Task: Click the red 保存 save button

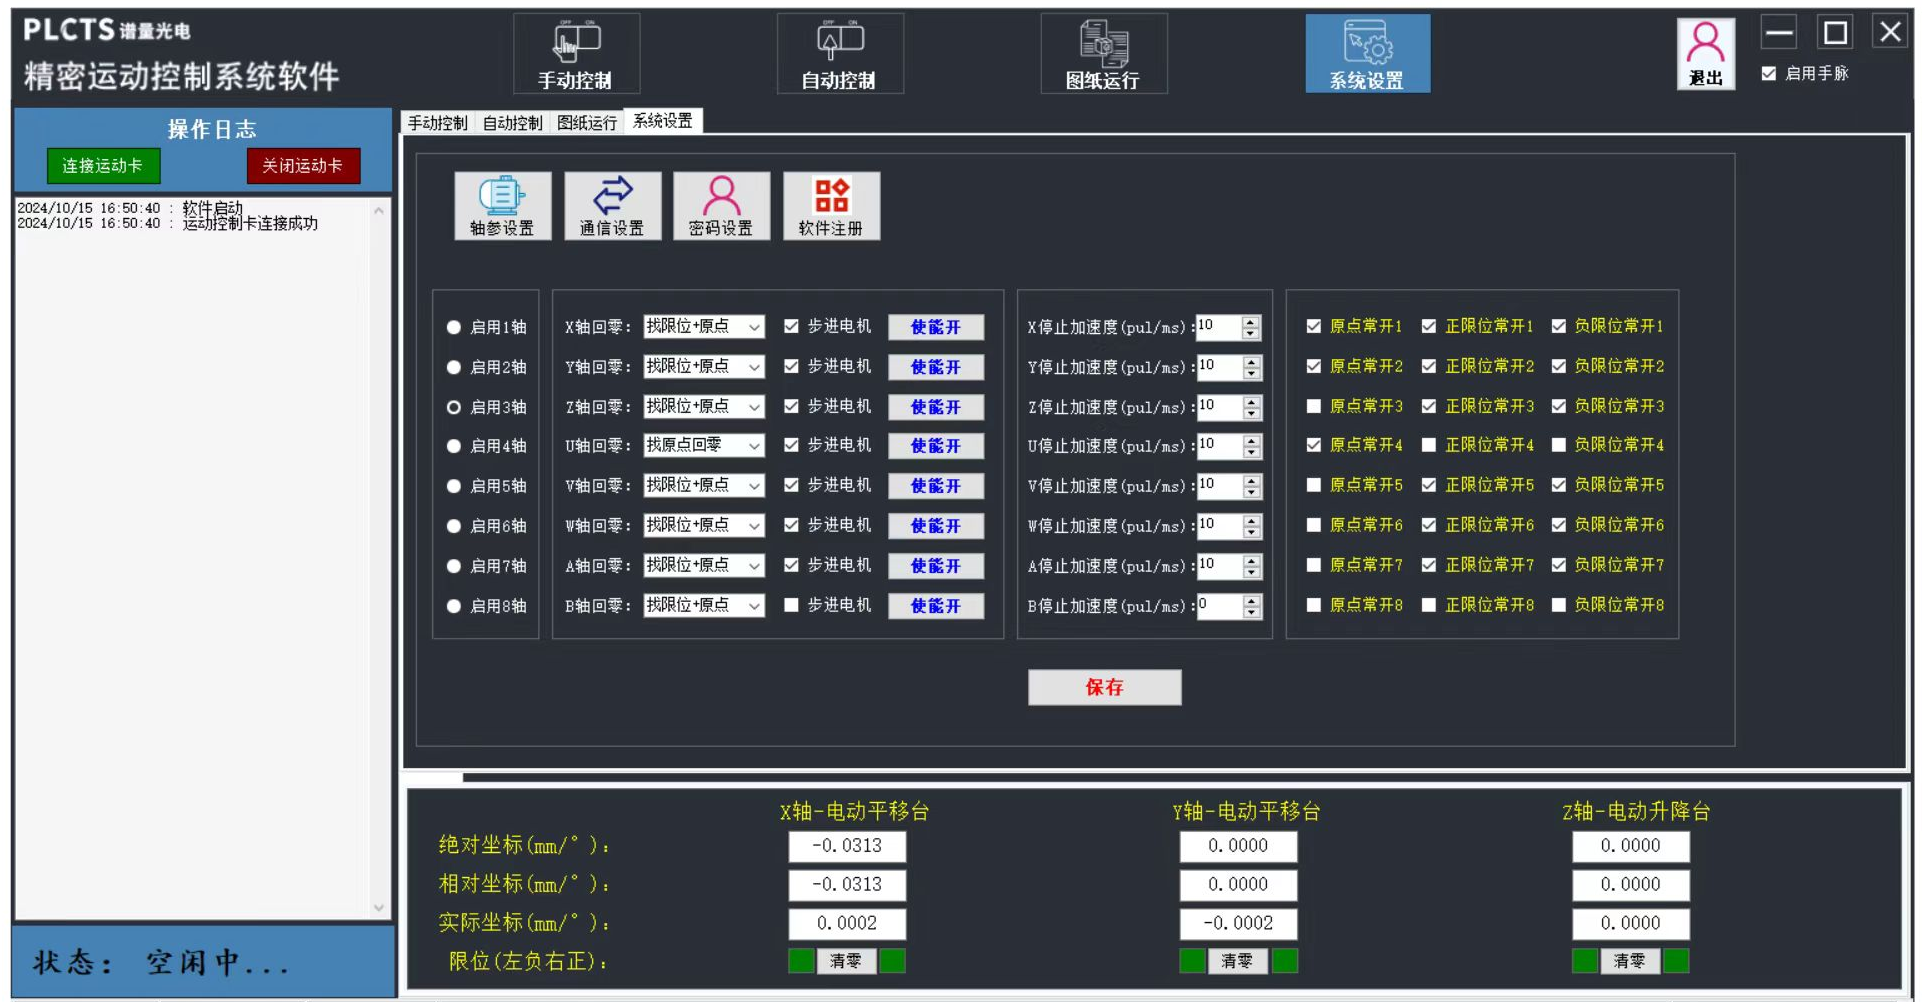Action: (x=1104, y=687)
